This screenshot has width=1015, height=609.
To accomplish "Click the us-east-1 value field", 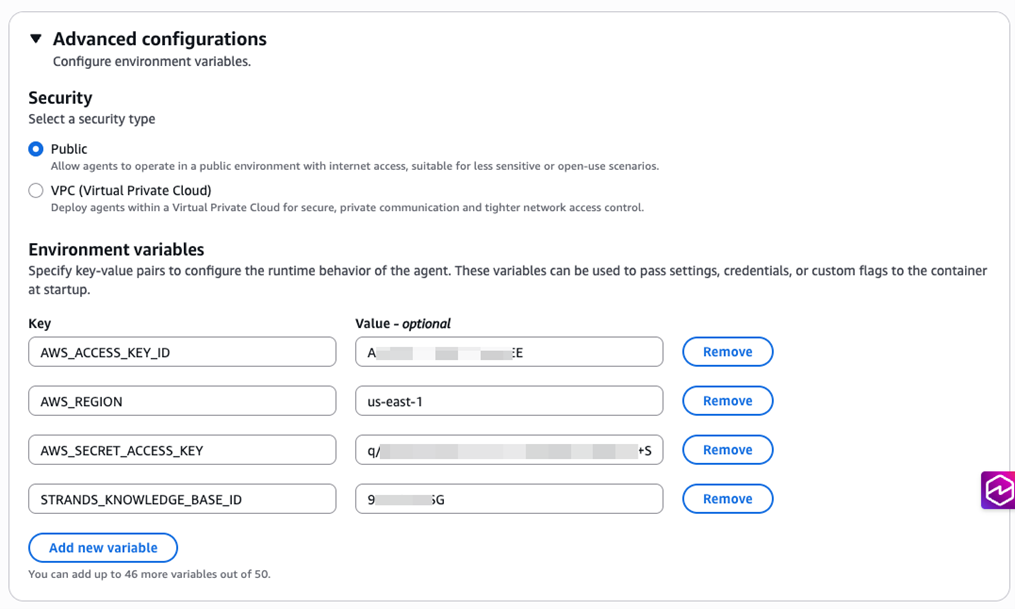I will (508, 401).
